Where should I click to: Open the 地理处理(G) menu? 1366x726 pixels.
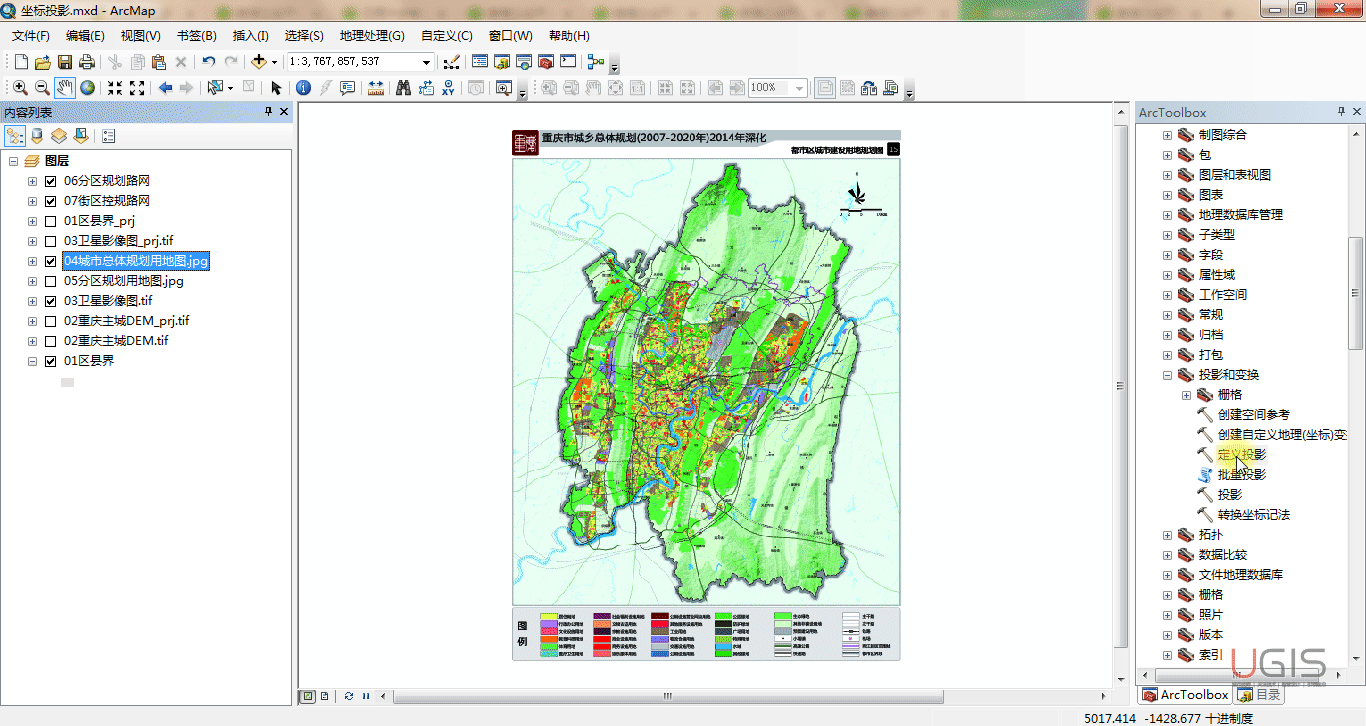371,36
